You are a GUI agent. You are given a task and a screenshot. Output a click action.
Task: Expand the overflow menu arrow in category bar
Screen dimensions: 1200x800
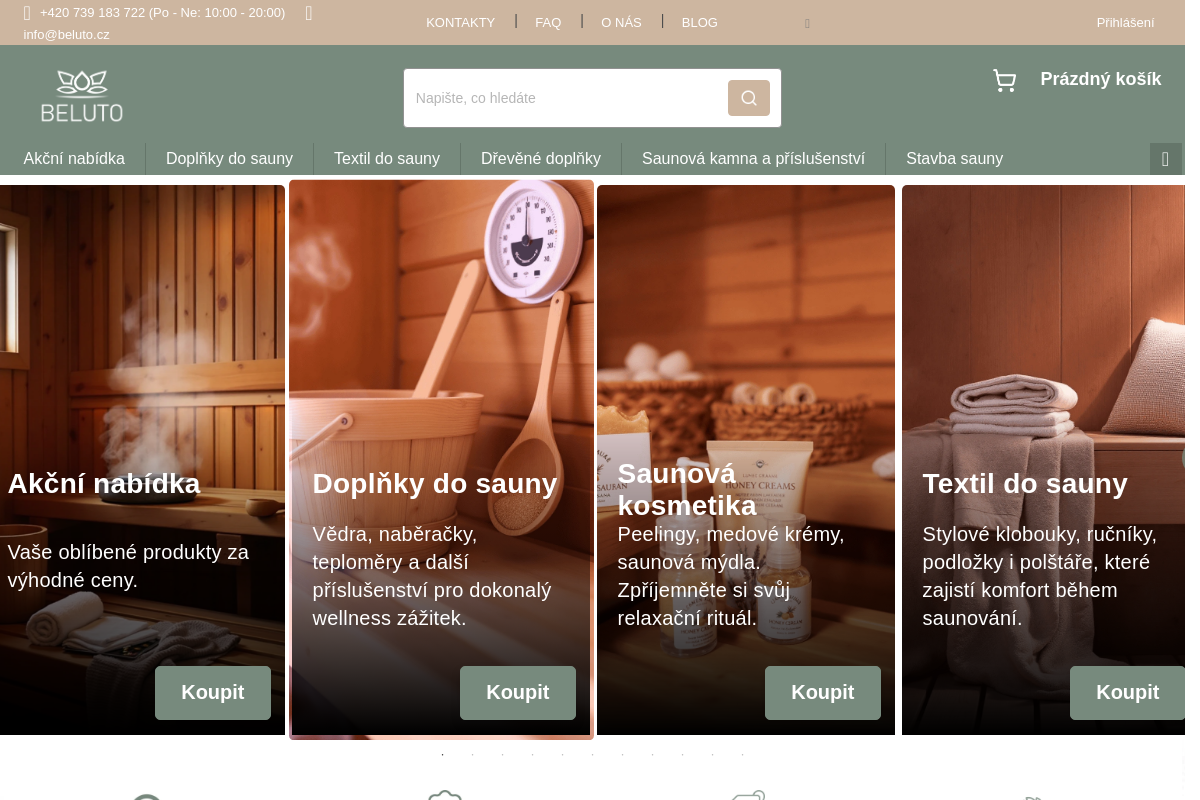(x=1165, y=159)
